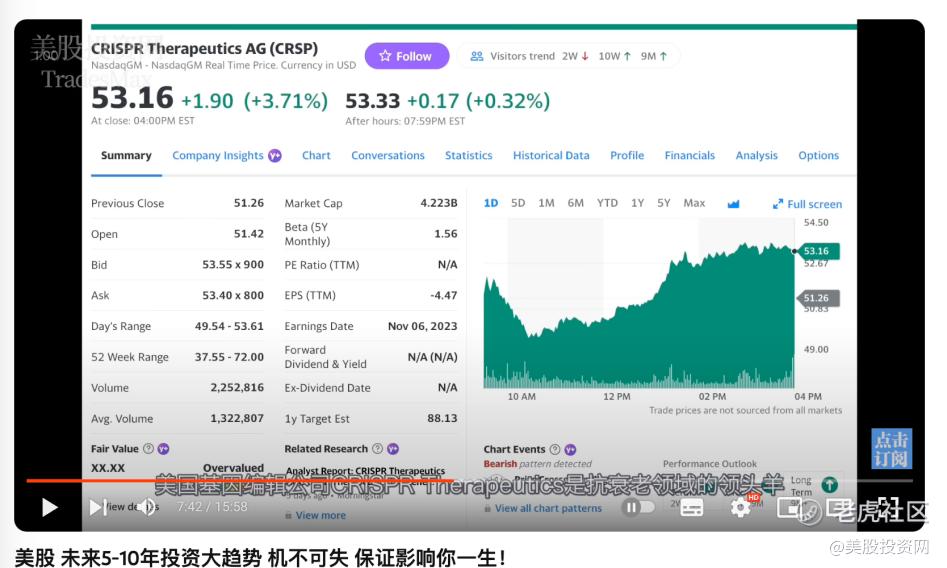Select the 5Y chart range

point(664,203)
